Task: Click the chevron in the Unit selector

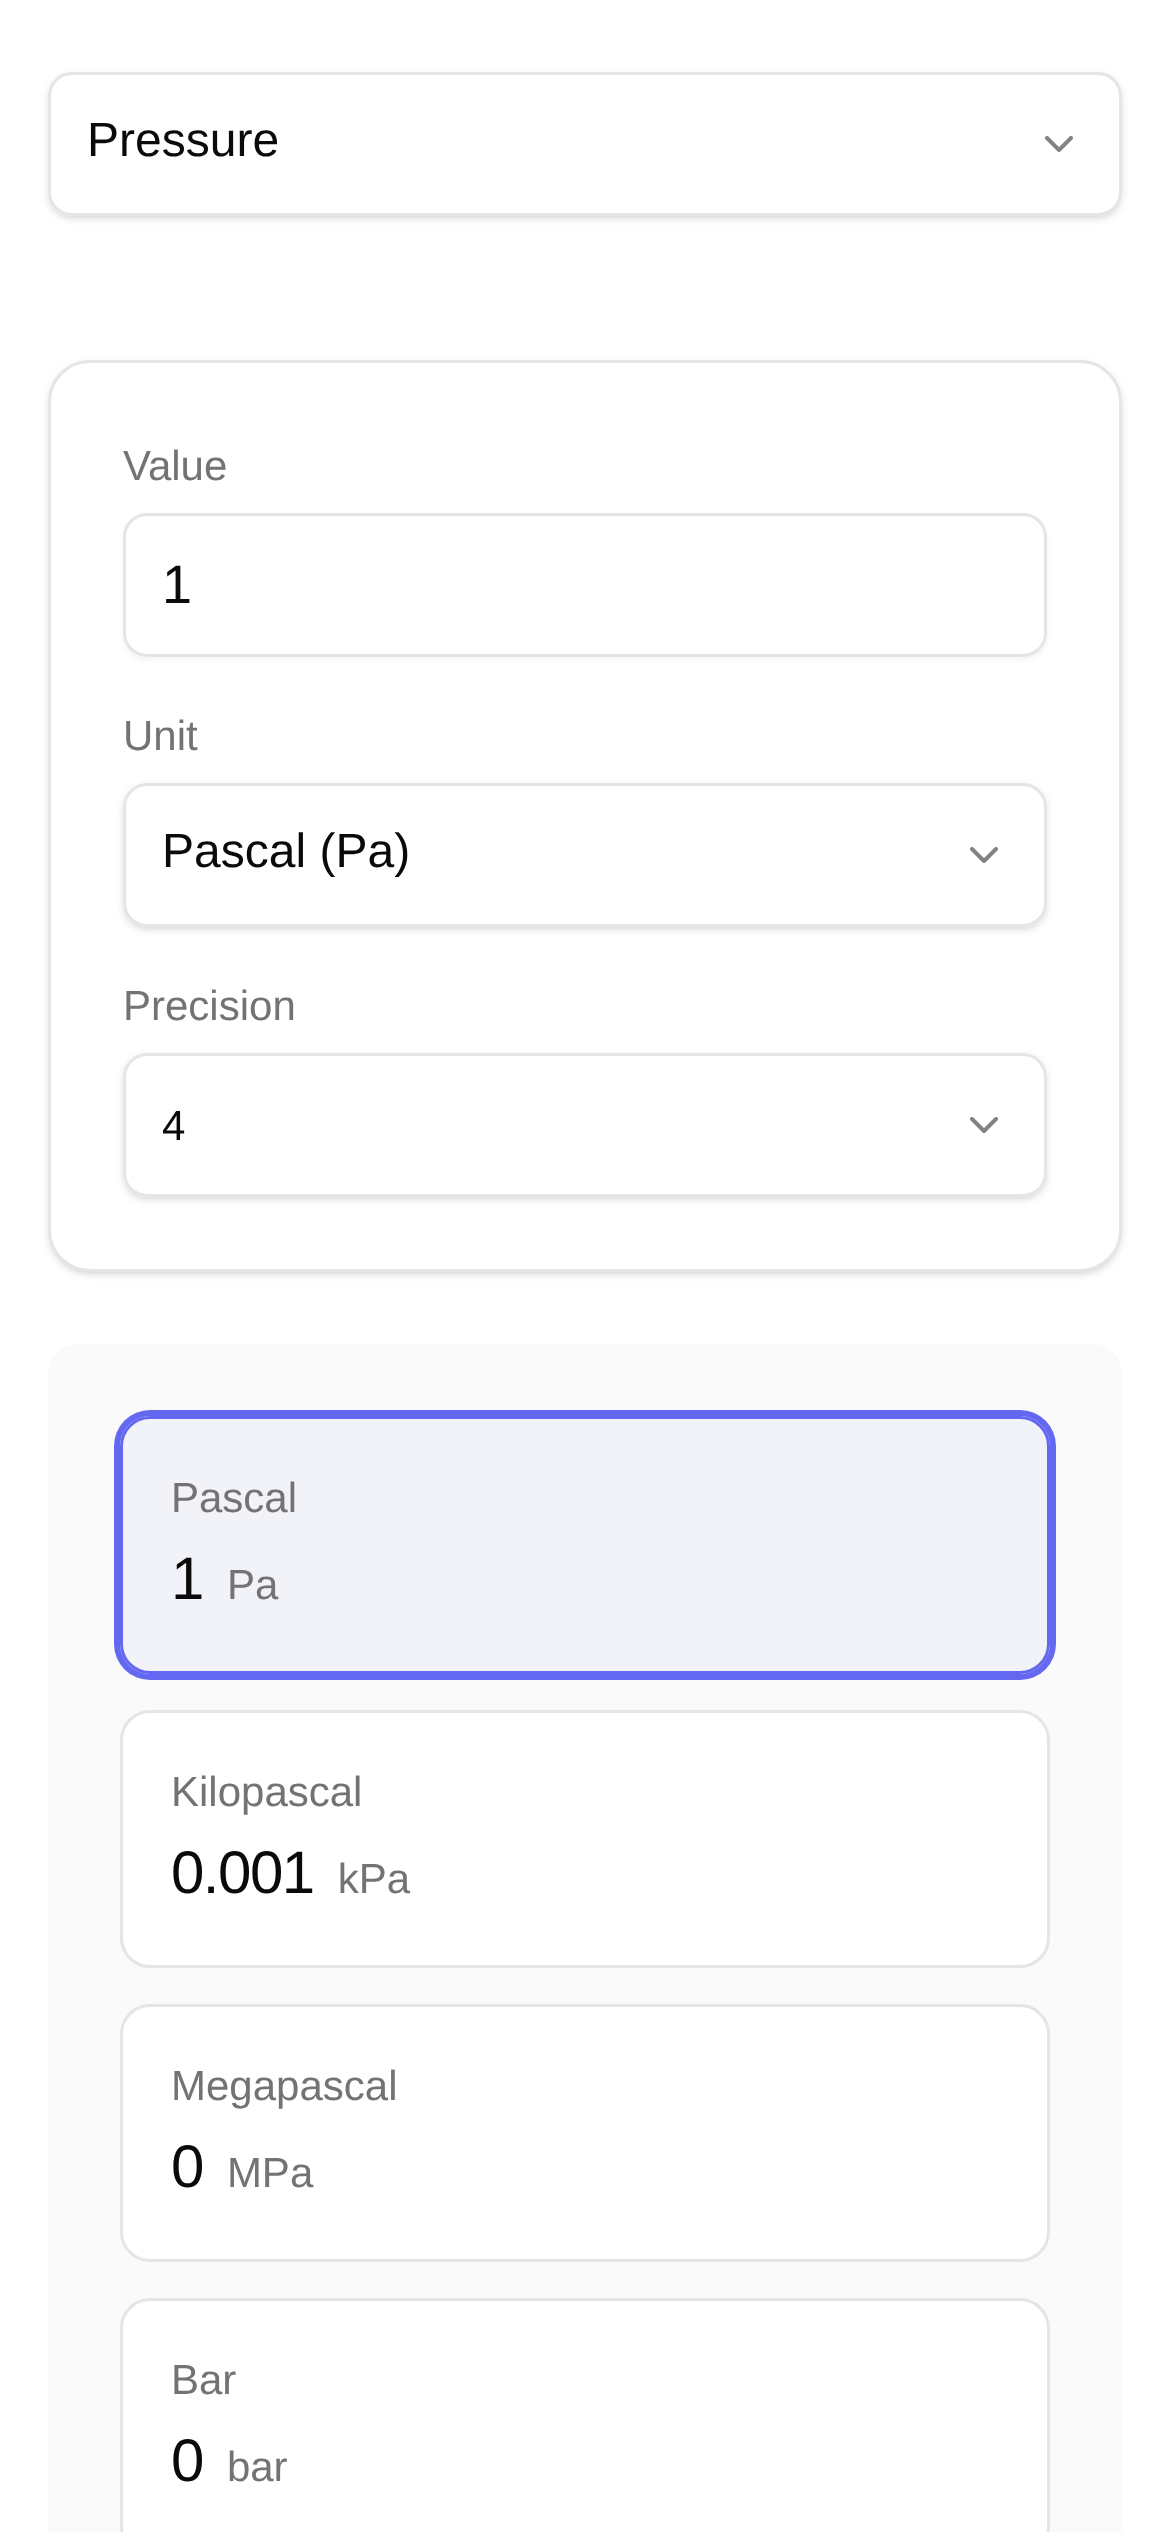Action: click(984, 855)
